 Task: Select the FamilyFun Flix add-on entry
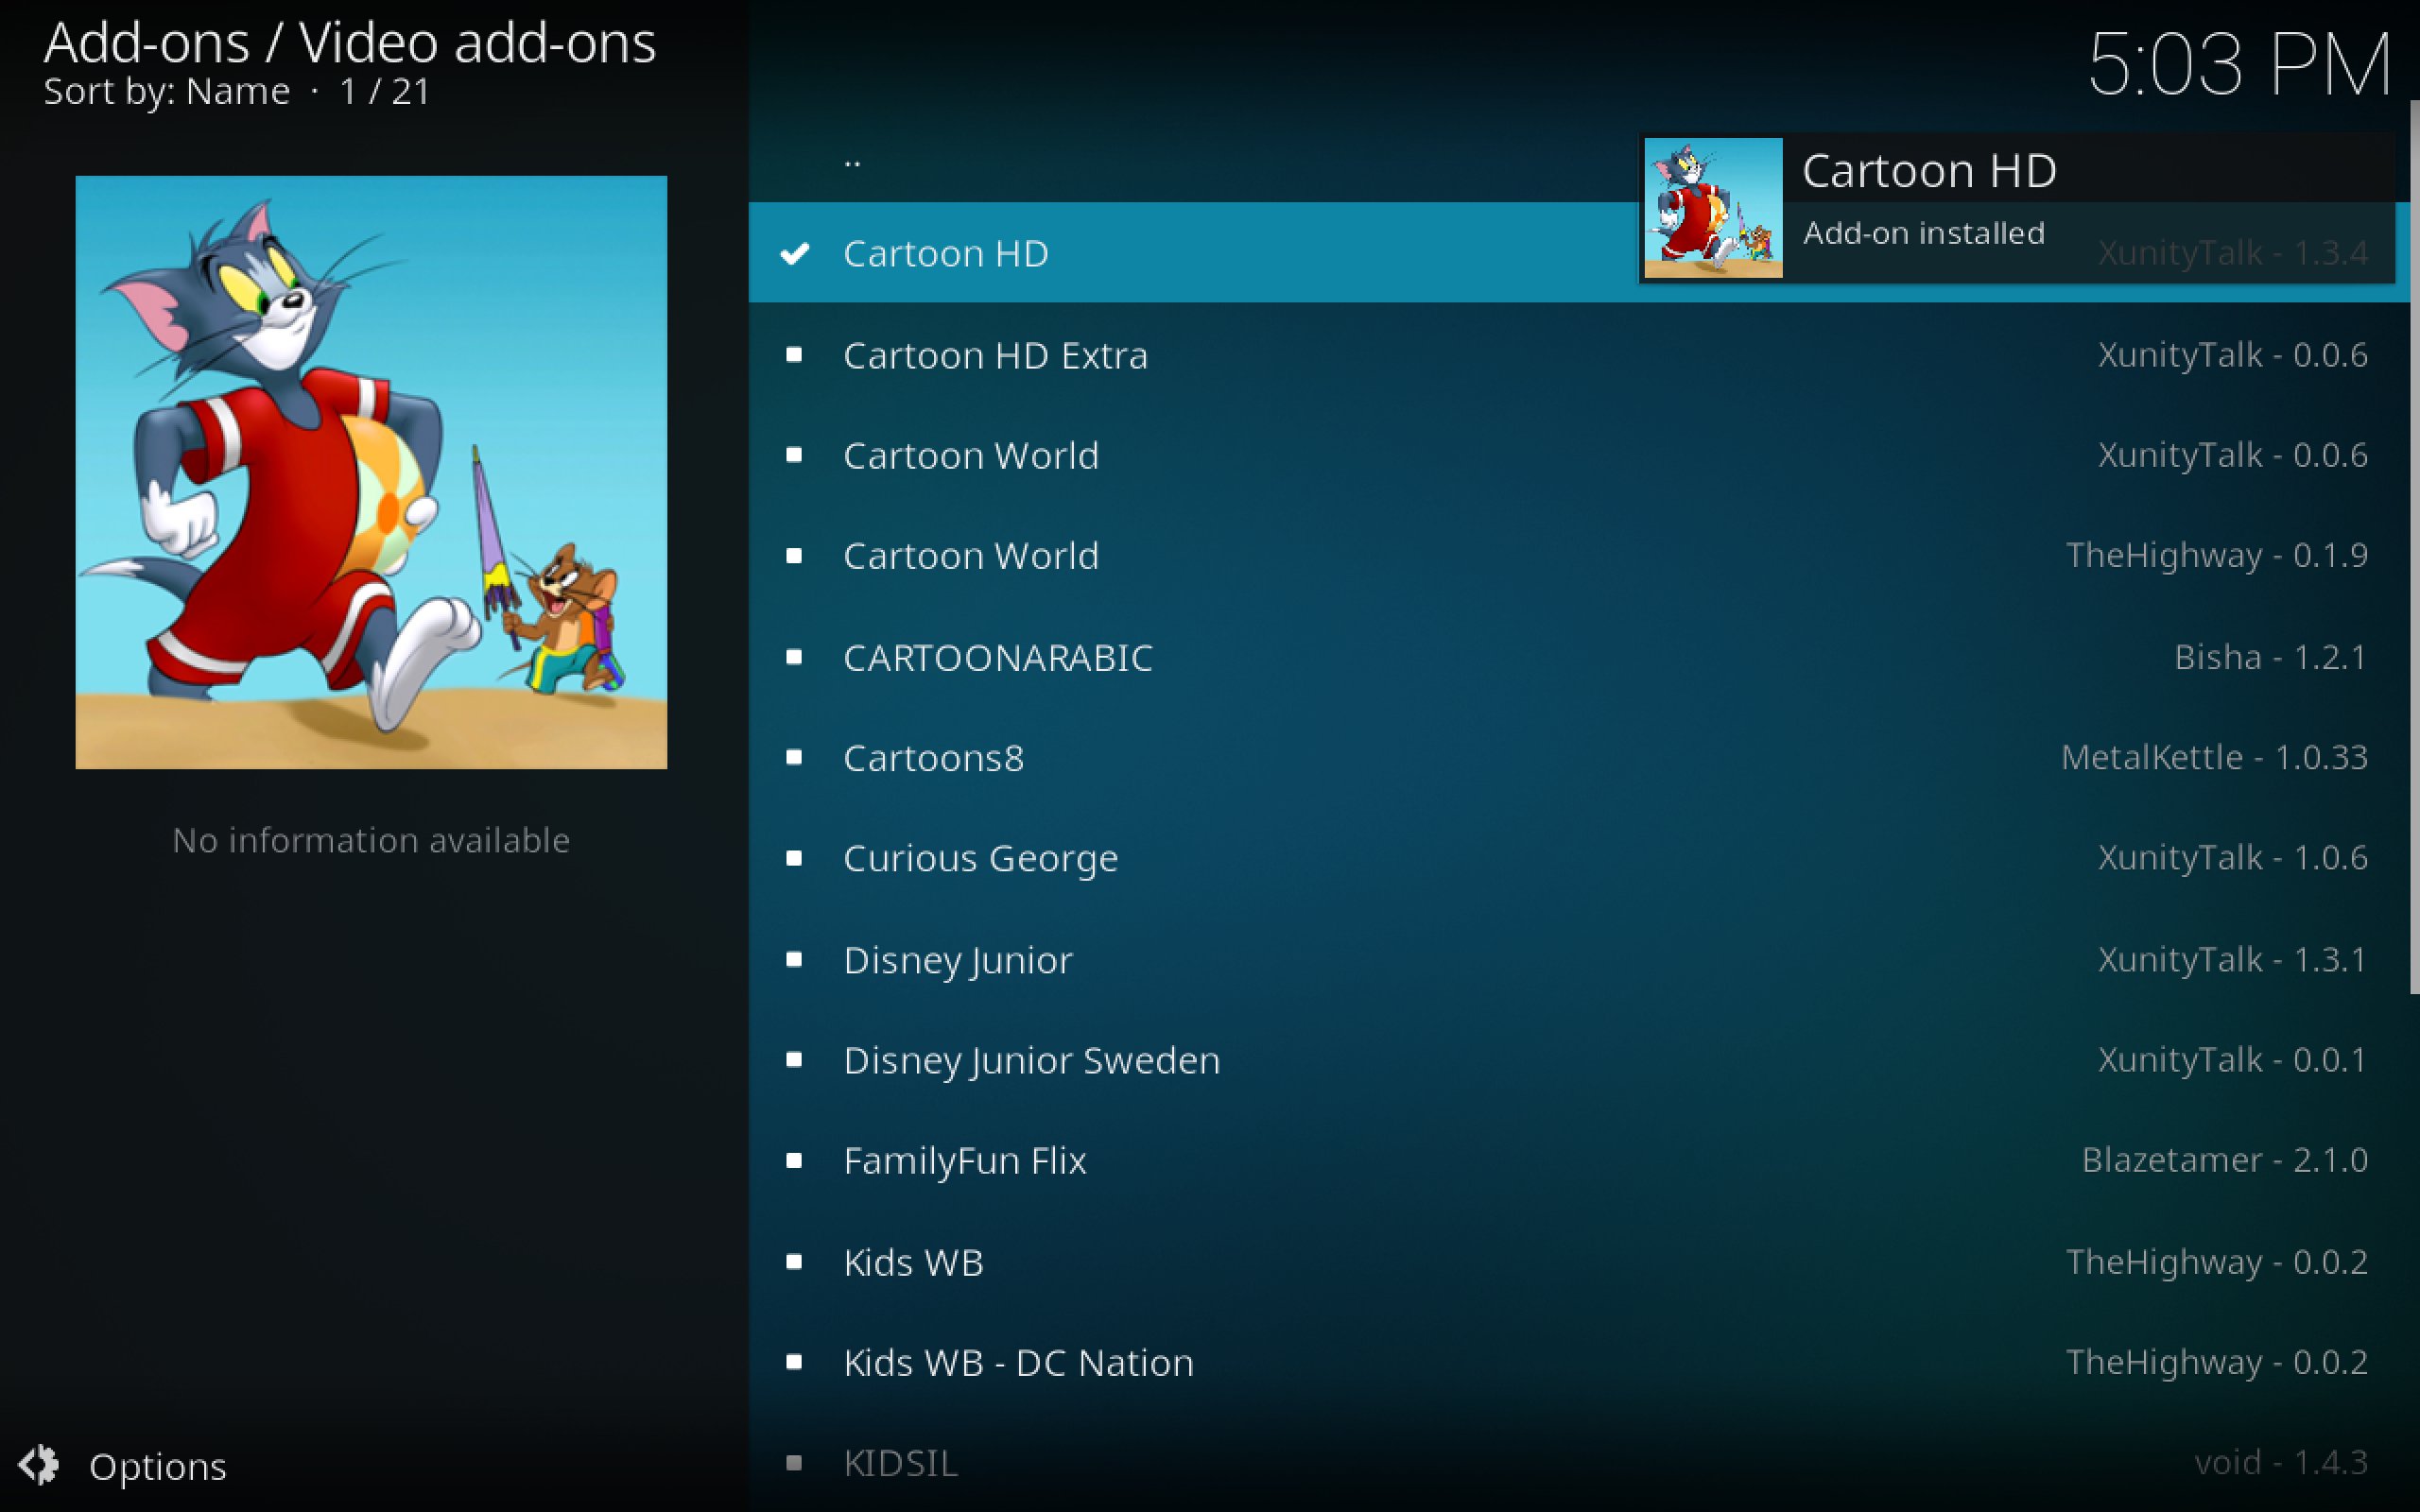[x=963, y=1160]
